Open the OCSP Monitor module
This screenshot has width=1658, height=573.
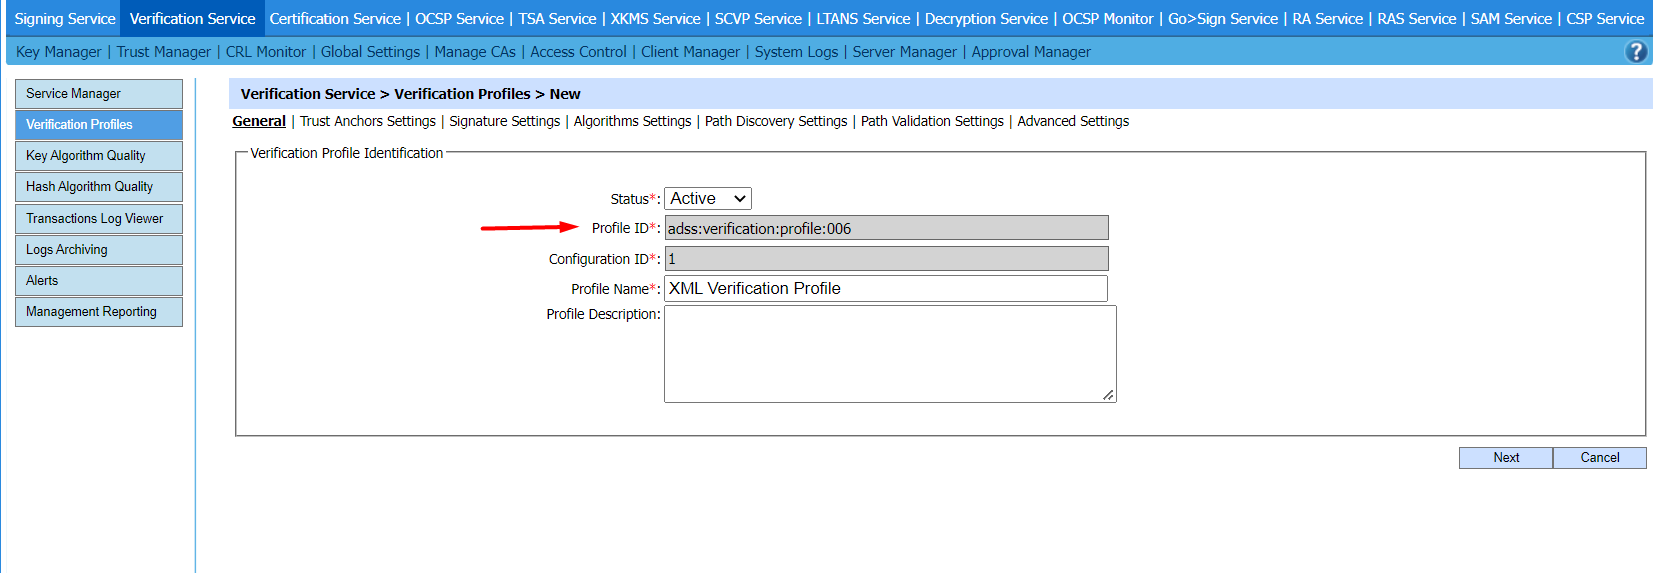coord(1107,19)
